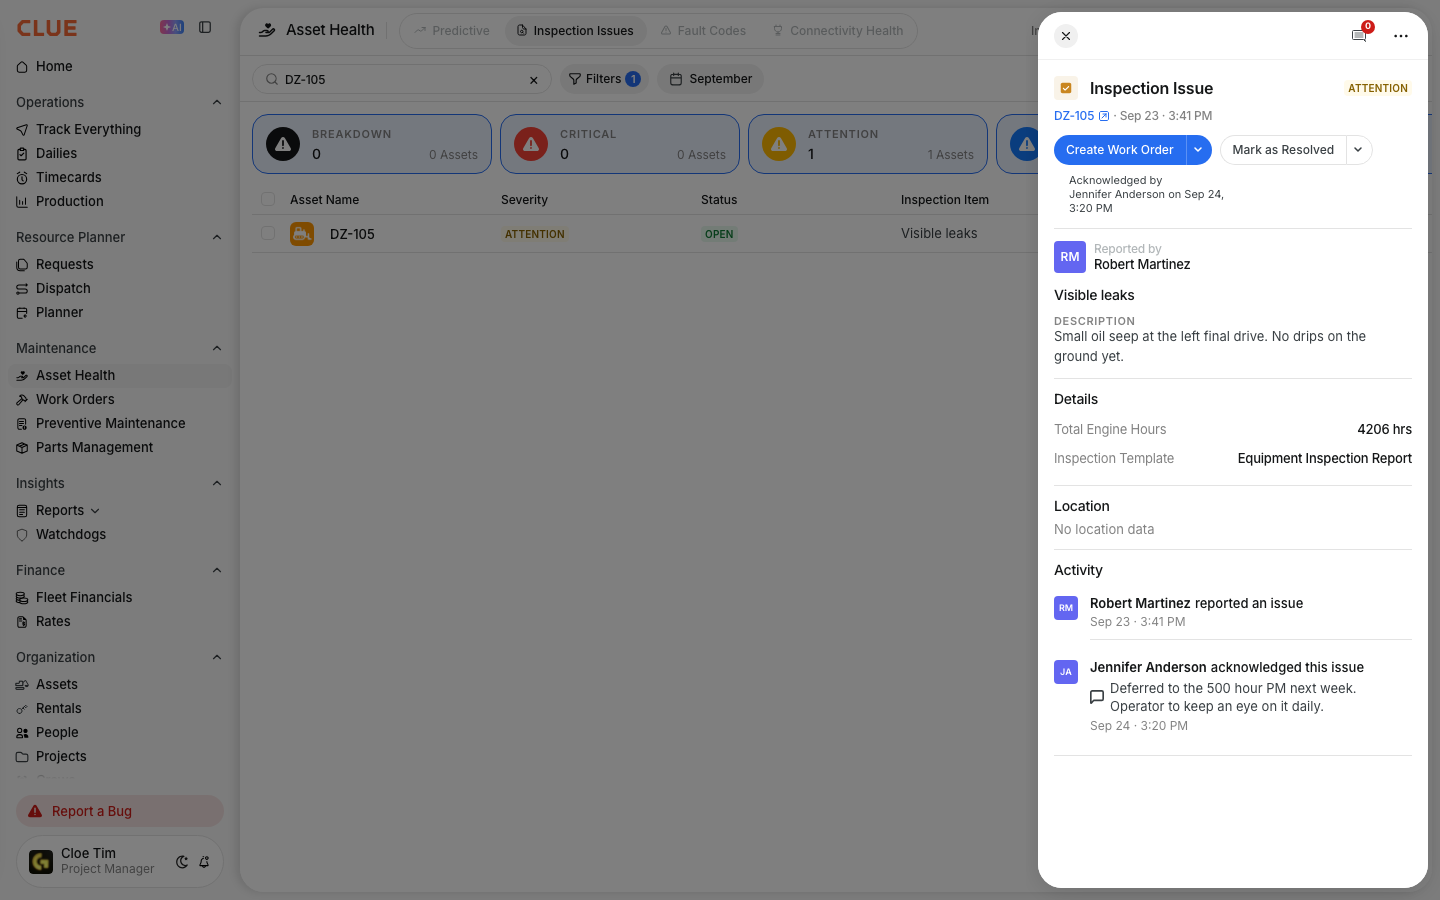
Task: Open notifications bell icon in sidebar
Action: [204, 862]
